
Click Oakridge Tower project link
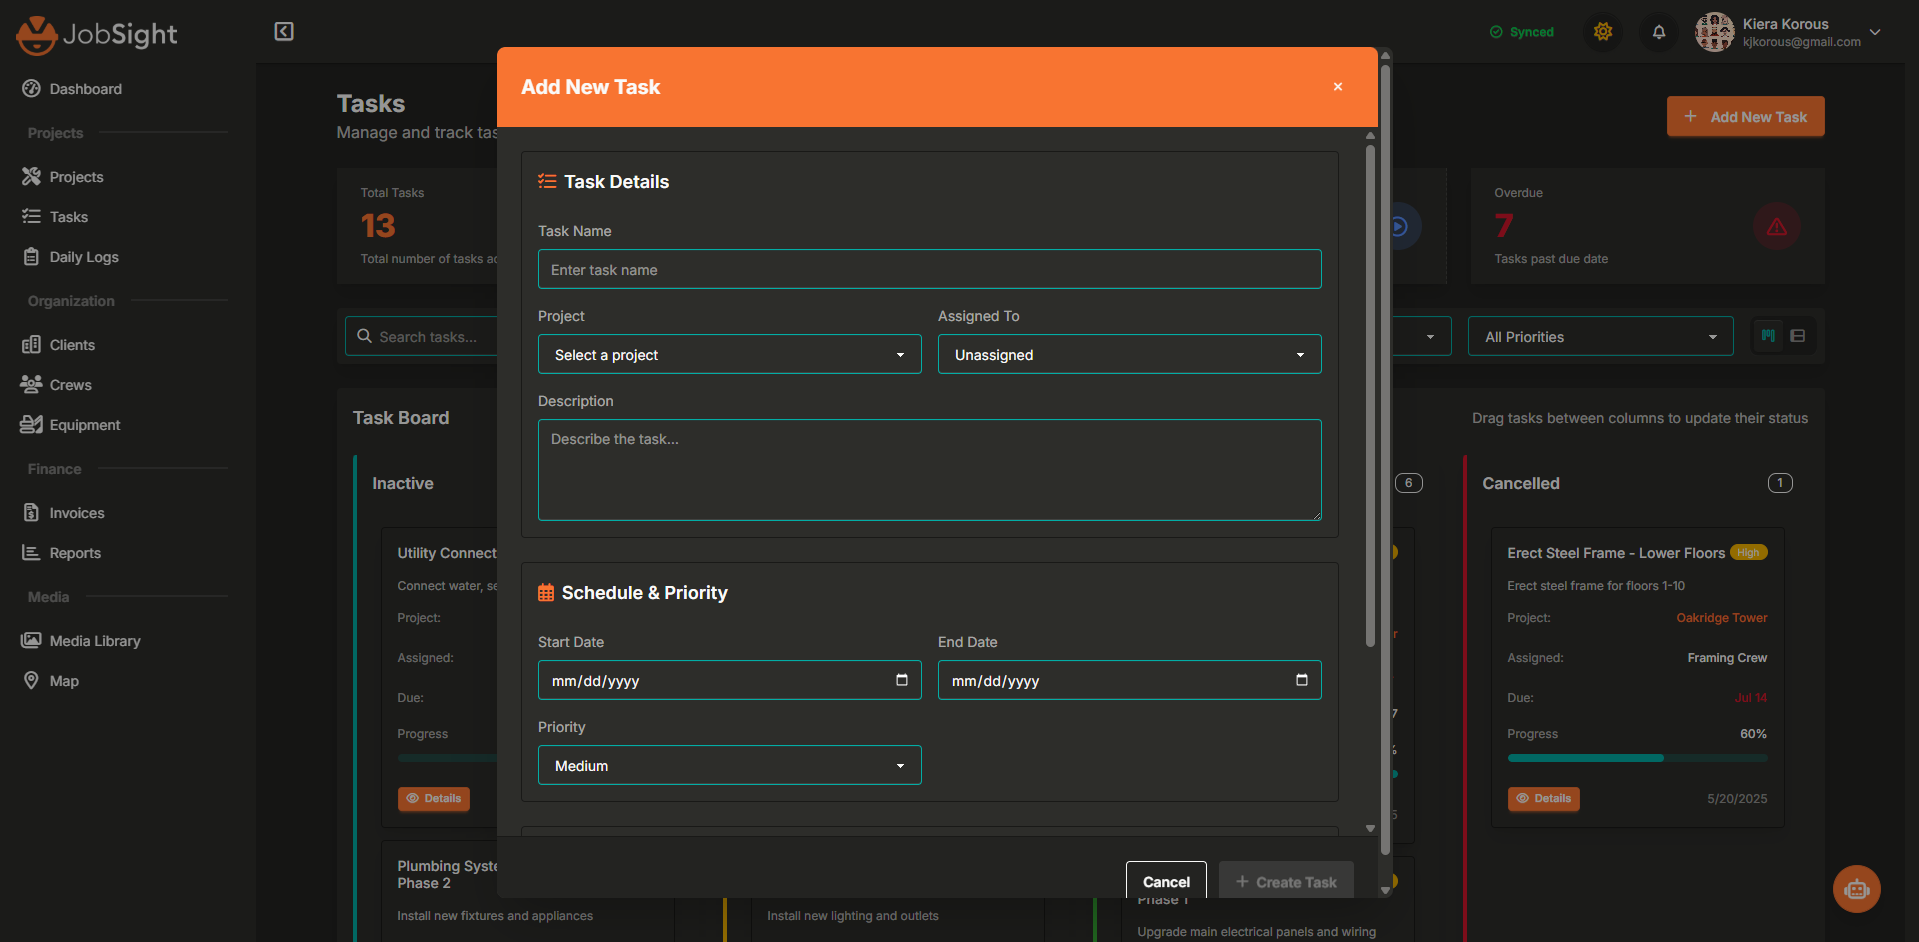click(1722, 618)
